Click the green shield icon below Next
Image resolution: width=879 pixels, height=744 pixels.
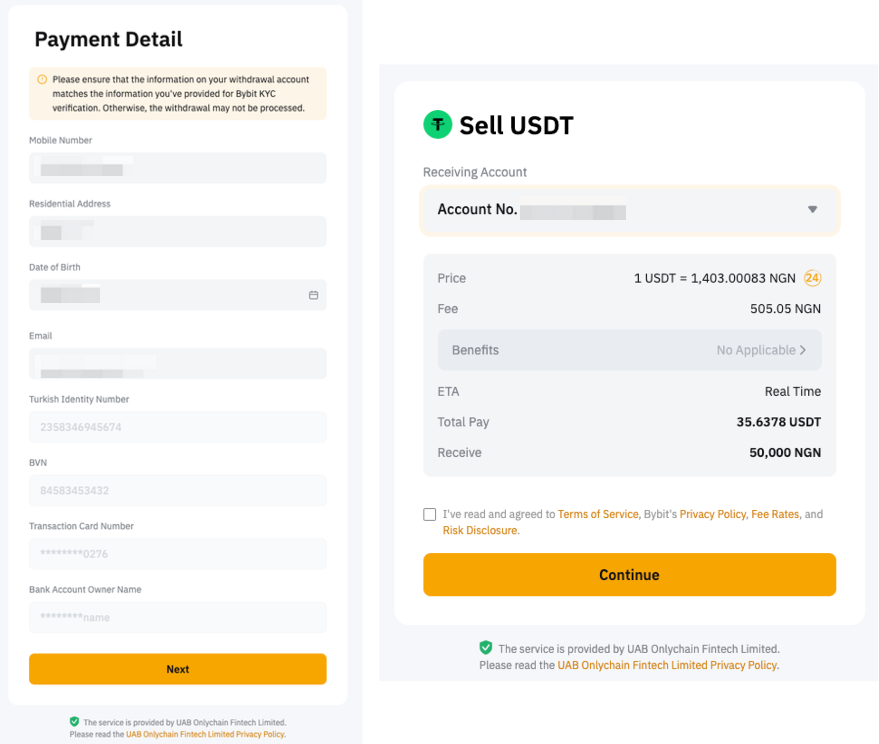coord(74,721)
